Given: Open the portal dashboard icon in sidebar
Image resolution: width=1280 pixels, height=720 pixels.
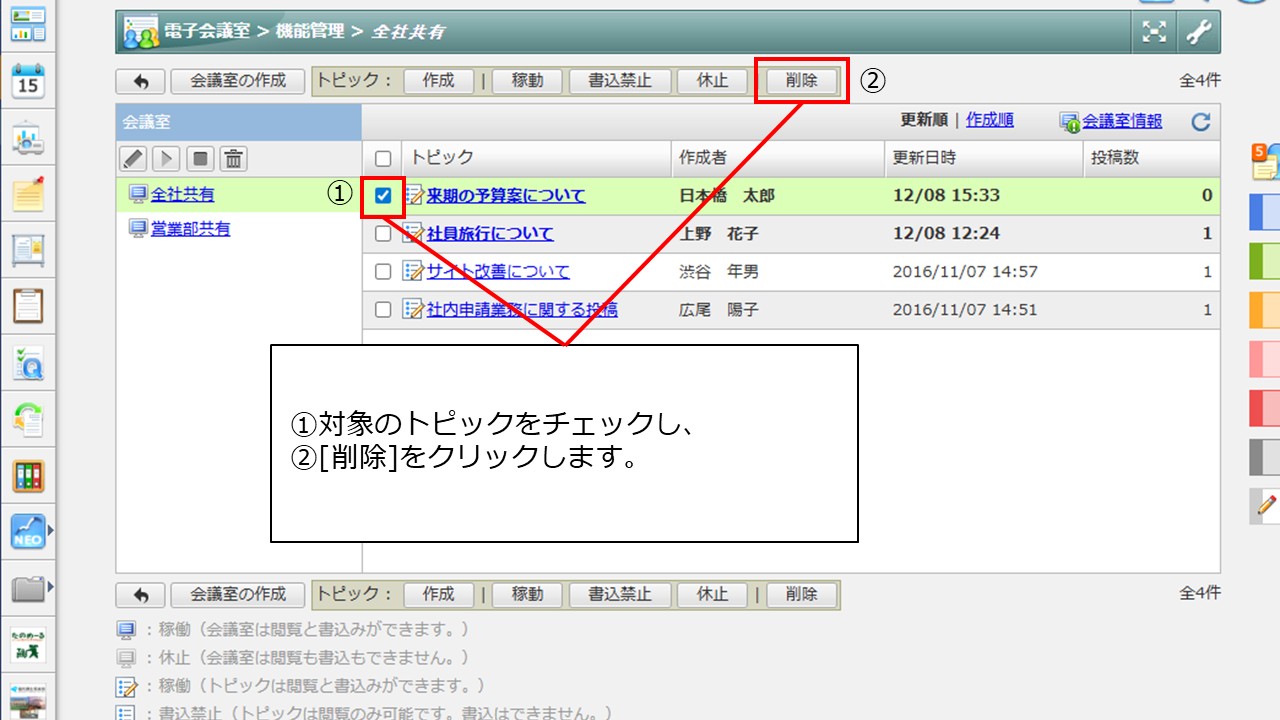Looking at the screenshot, I should (28, 24).
